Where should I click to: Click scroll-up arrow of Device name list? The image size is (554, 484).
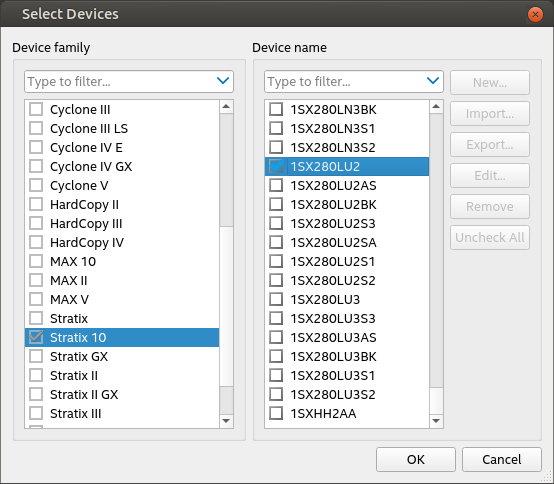pos(436,106)
